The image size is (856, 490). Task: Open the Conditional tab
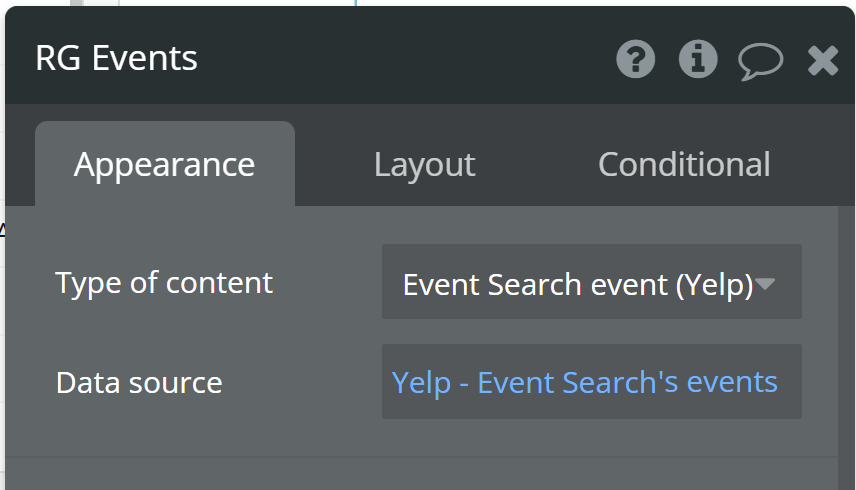(684, 164)
